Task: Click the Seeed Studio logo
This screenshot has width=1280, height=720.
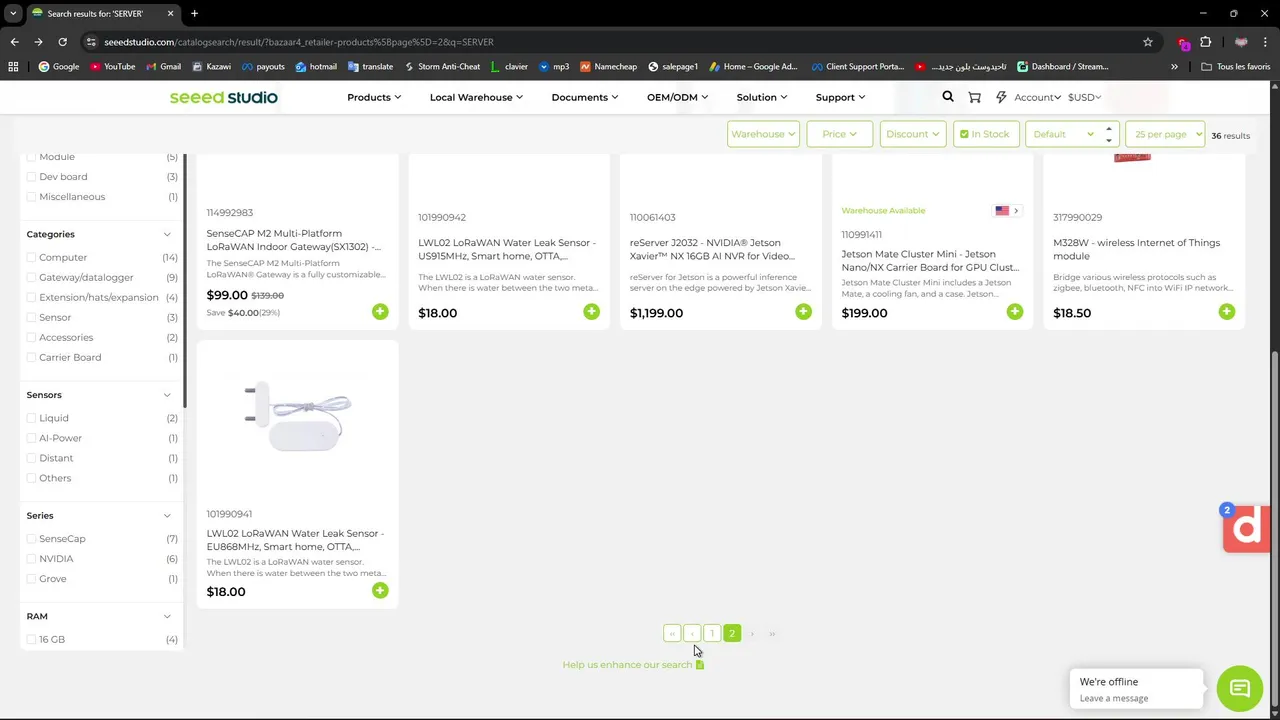Action: point(223,97)
